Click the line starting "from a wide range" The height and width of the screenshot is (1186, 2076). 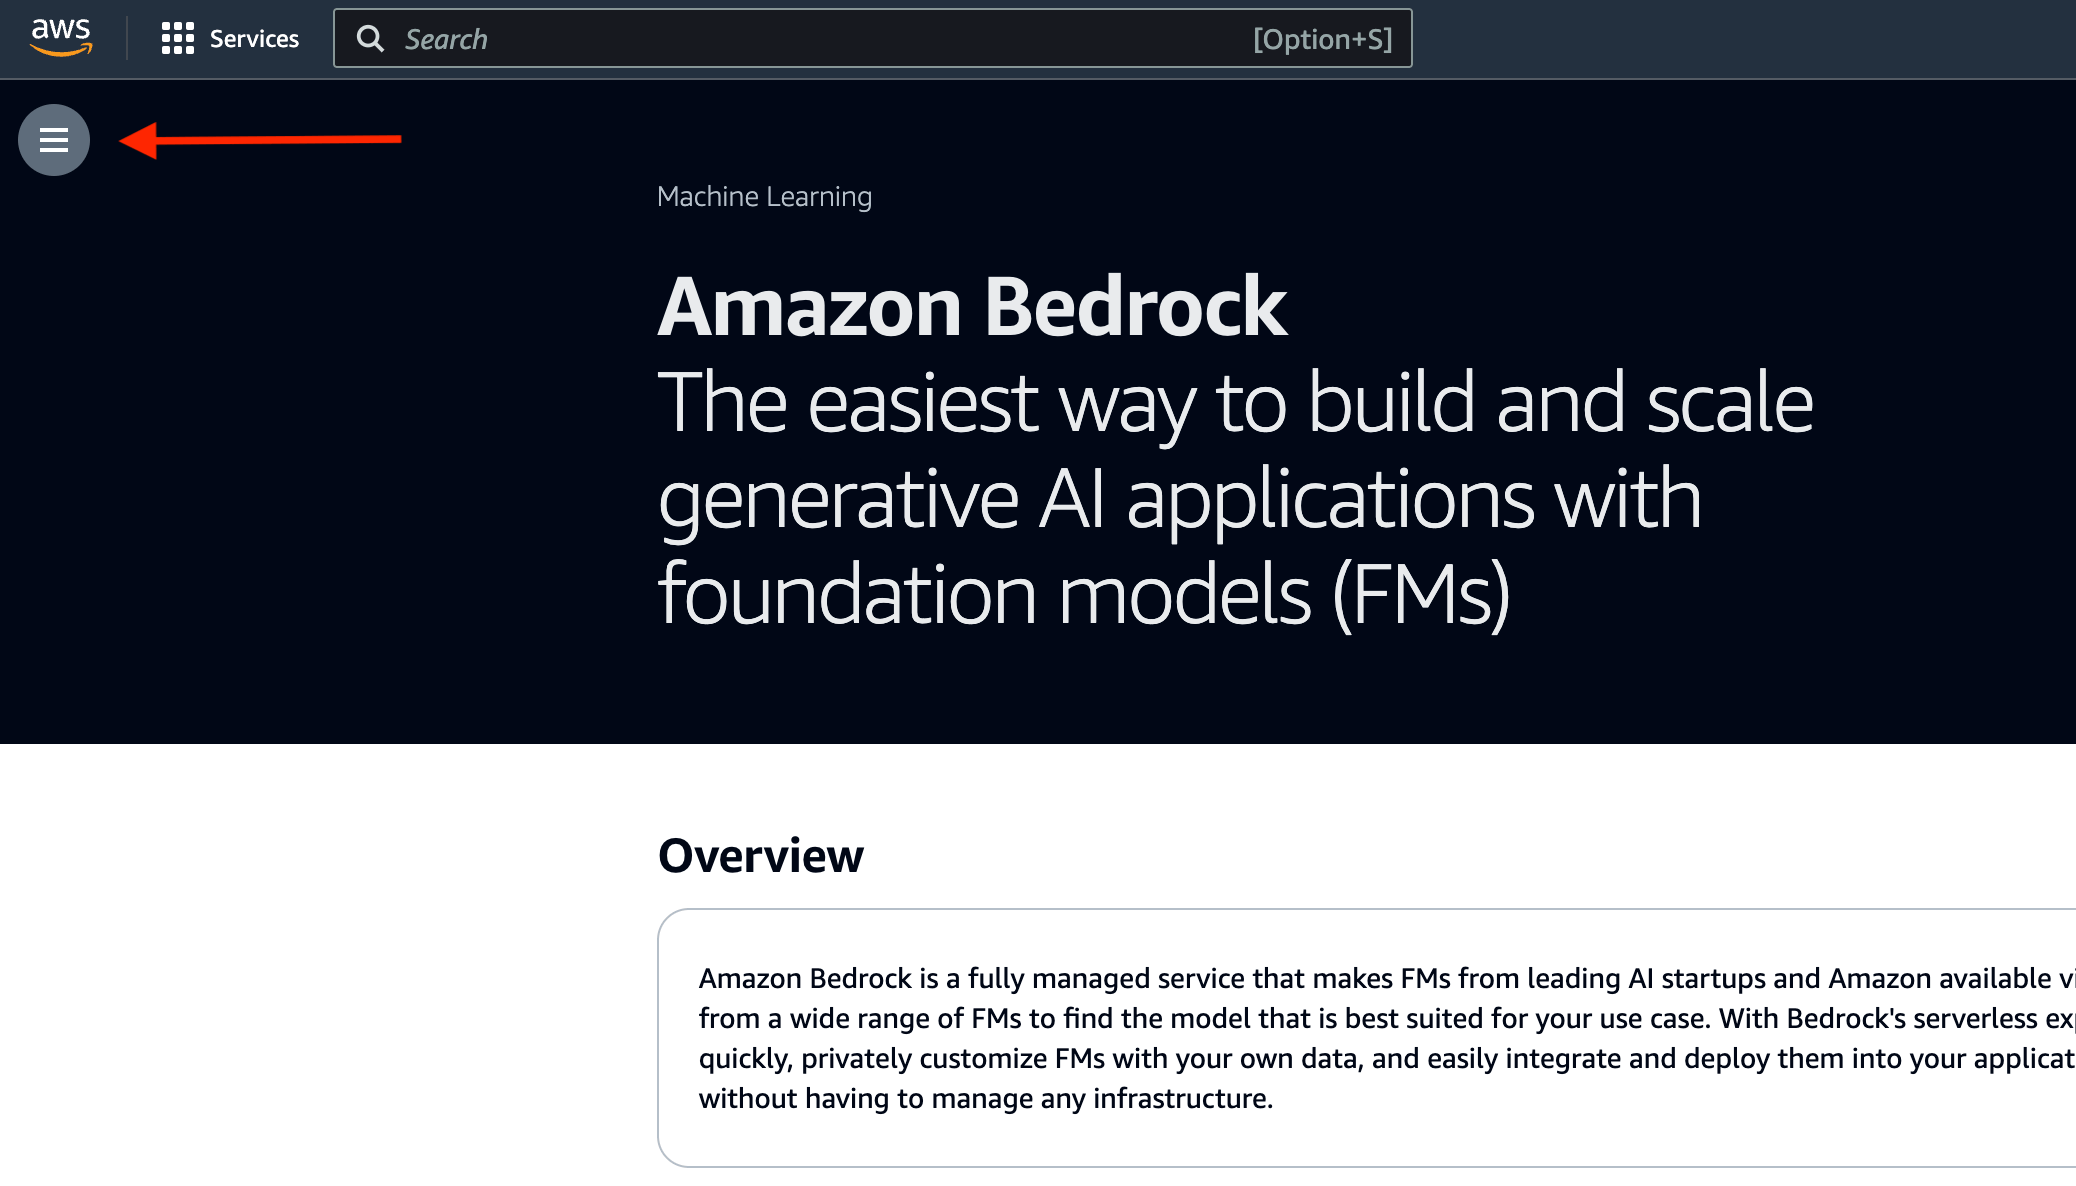[1380, 1018]
